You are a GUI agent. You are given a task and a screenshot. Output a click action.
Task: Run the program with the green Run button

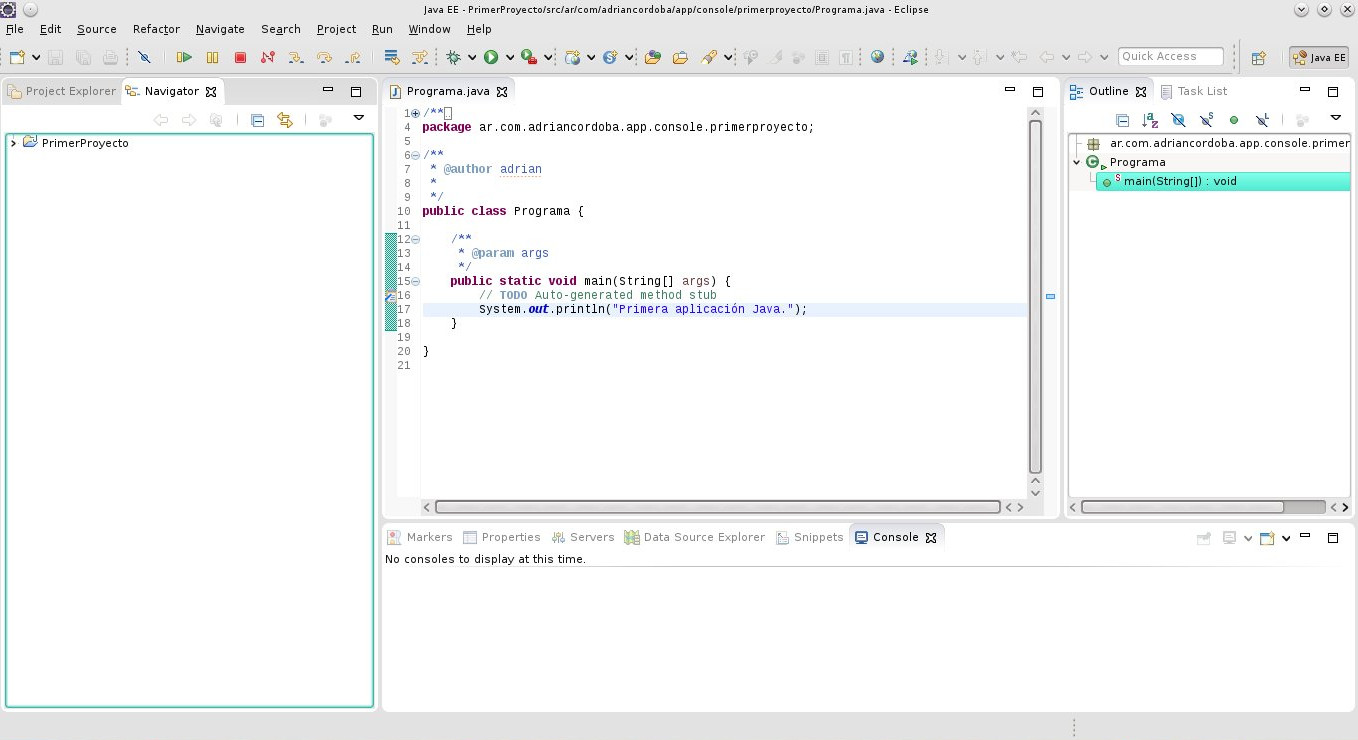pyautogui.click(x=490, y=57)
